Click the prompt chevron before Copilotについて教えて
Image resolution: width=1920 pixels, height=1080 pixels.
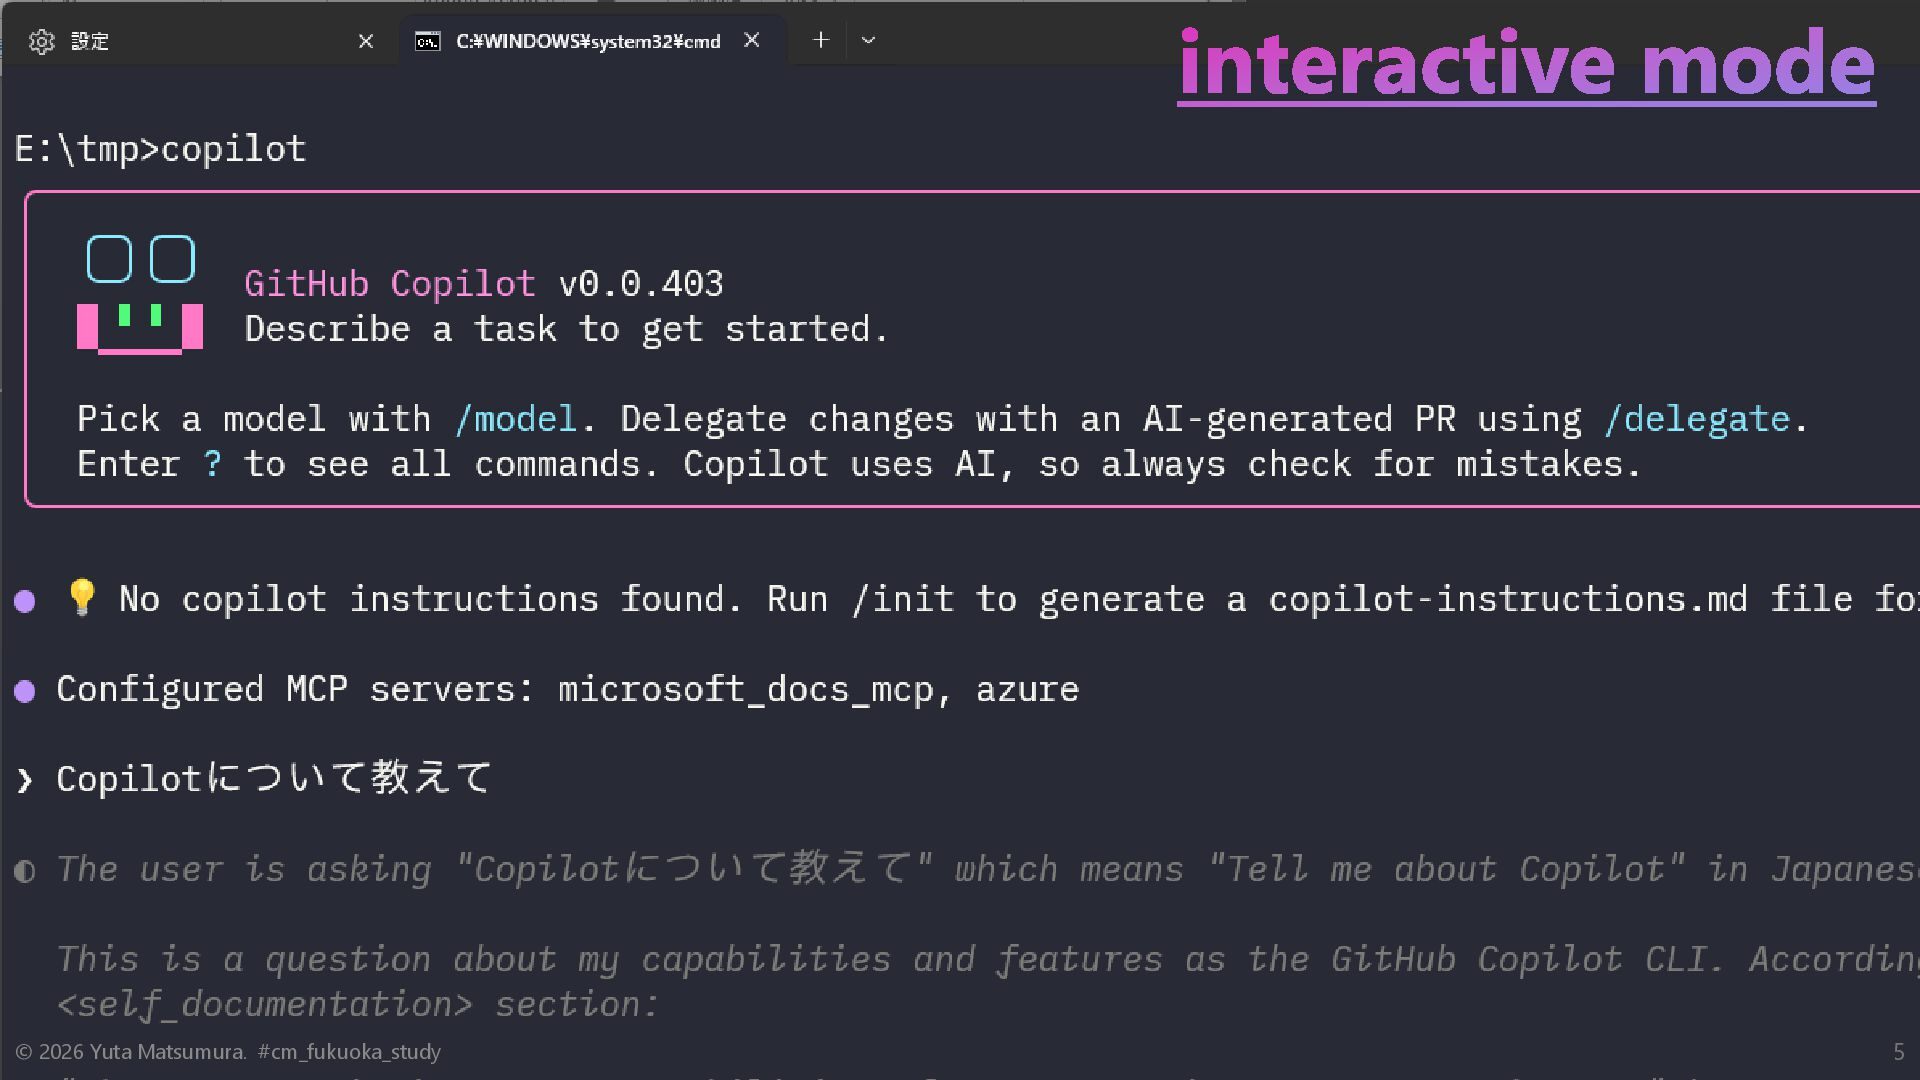25,780
